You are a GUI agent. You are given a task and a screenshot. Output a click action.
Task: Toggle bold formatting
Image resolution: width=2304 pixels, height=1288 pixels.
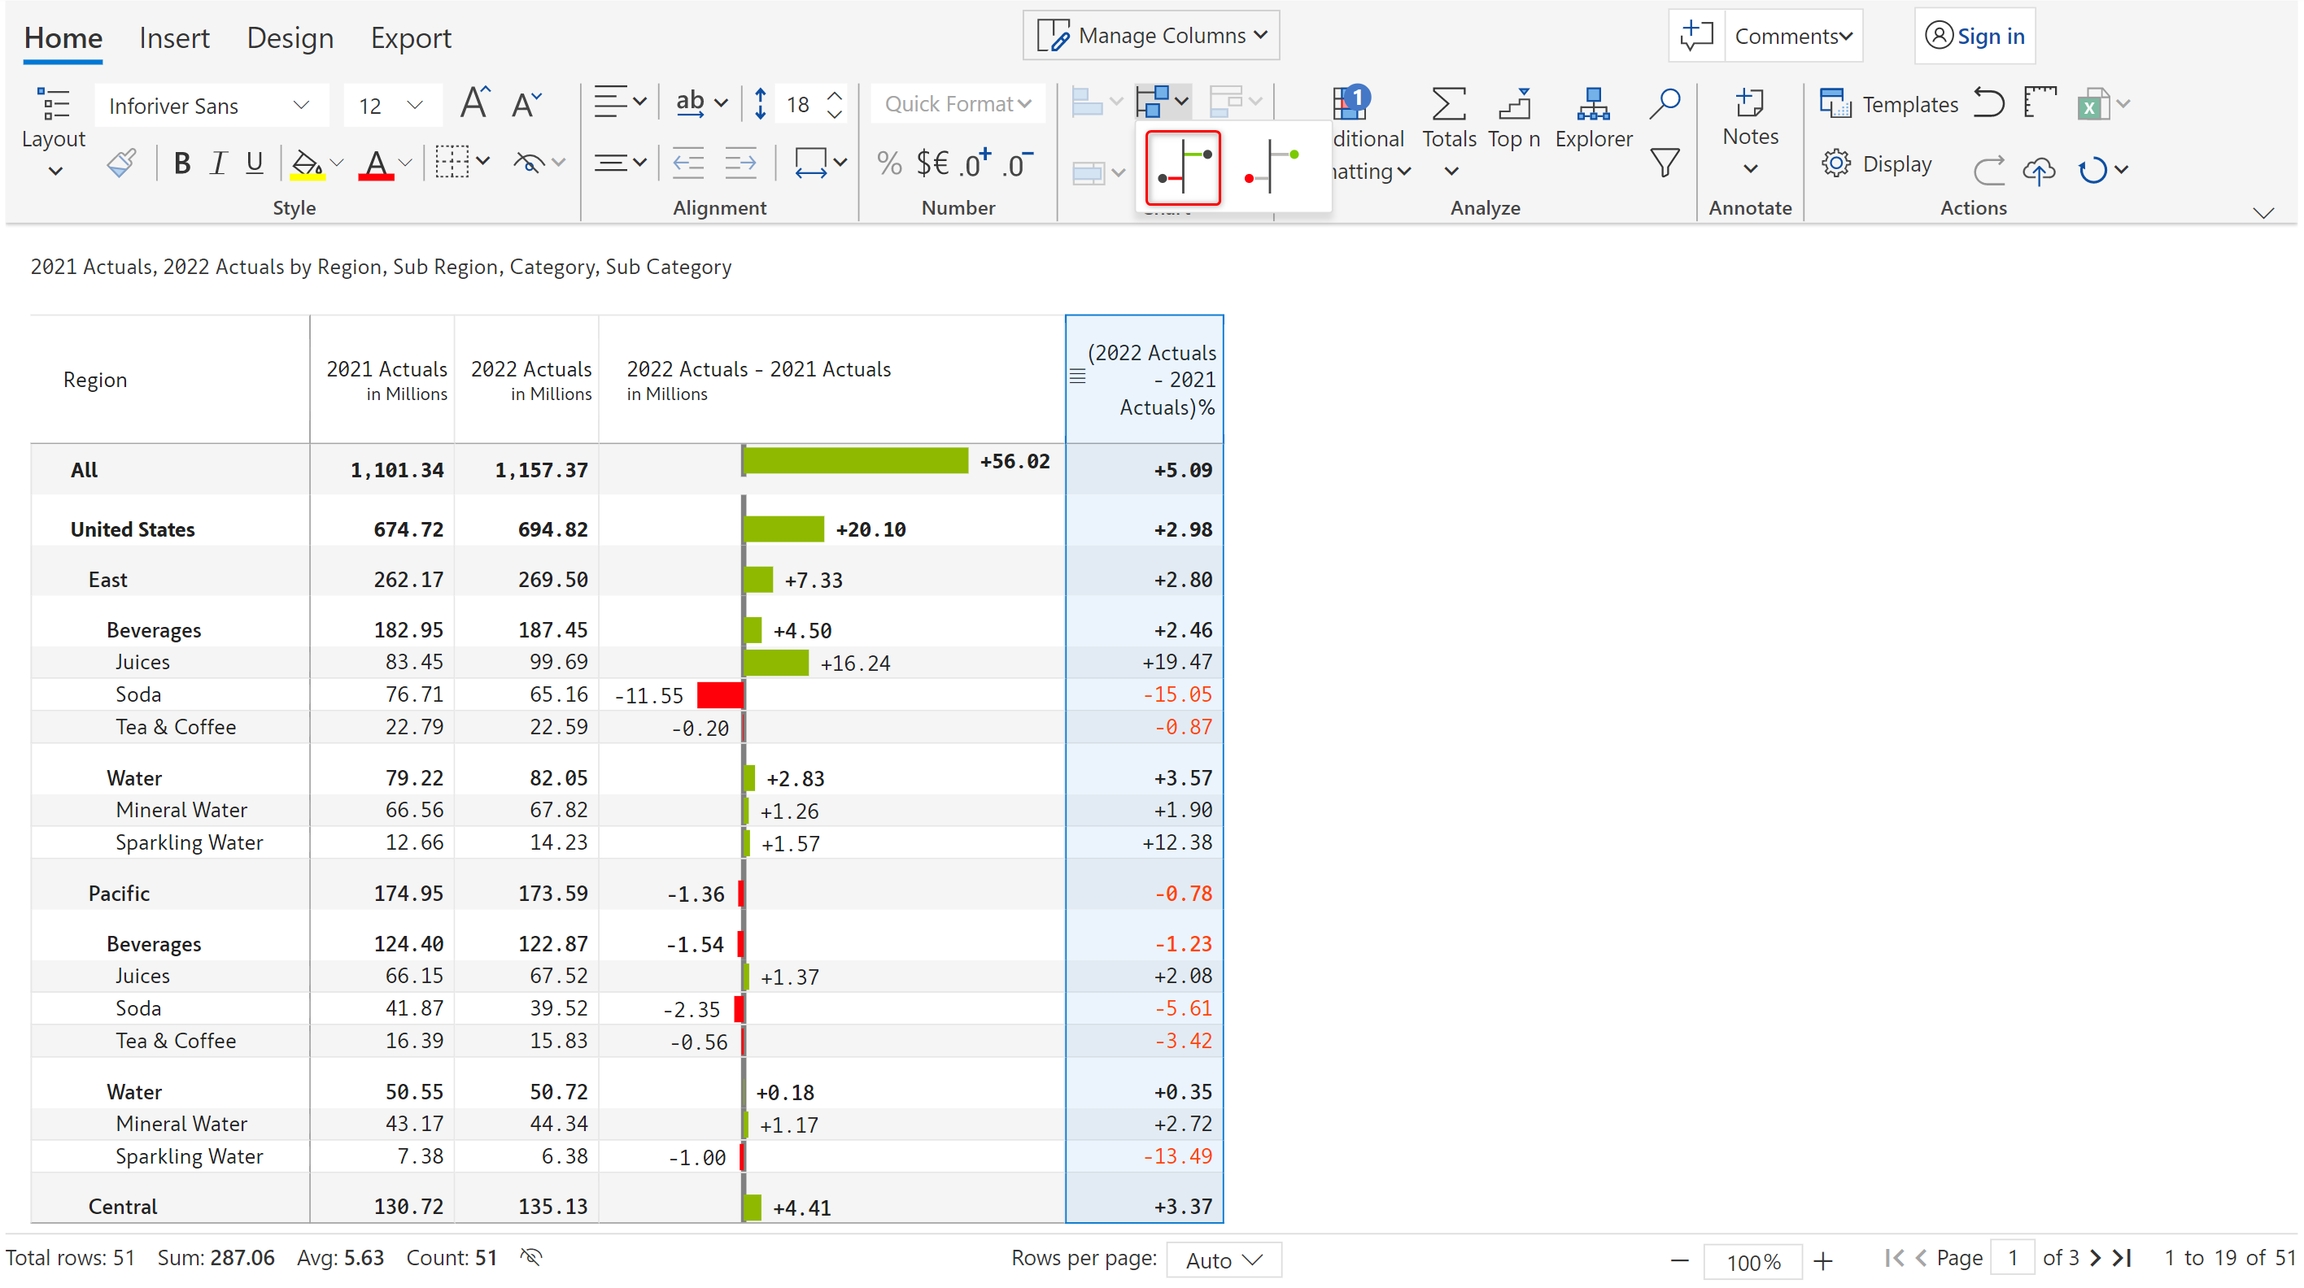(181, 163)
